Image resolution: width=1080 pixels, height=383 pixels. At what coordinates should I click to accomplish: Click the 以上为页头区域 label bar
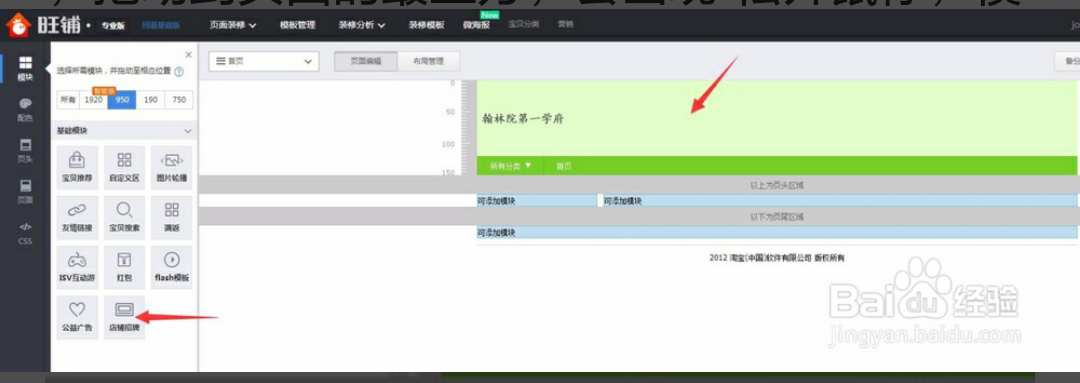[776, 185]
